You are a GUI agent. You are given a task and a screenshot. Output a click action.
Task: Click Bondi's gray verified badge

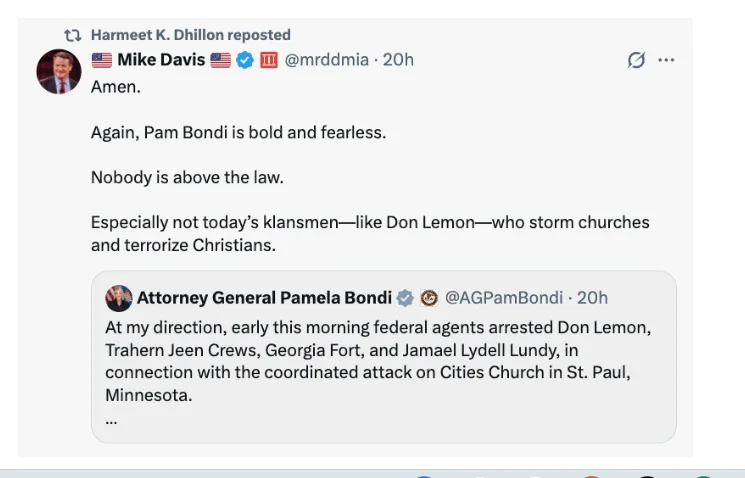pyautogui.click(x=405, y=298)
